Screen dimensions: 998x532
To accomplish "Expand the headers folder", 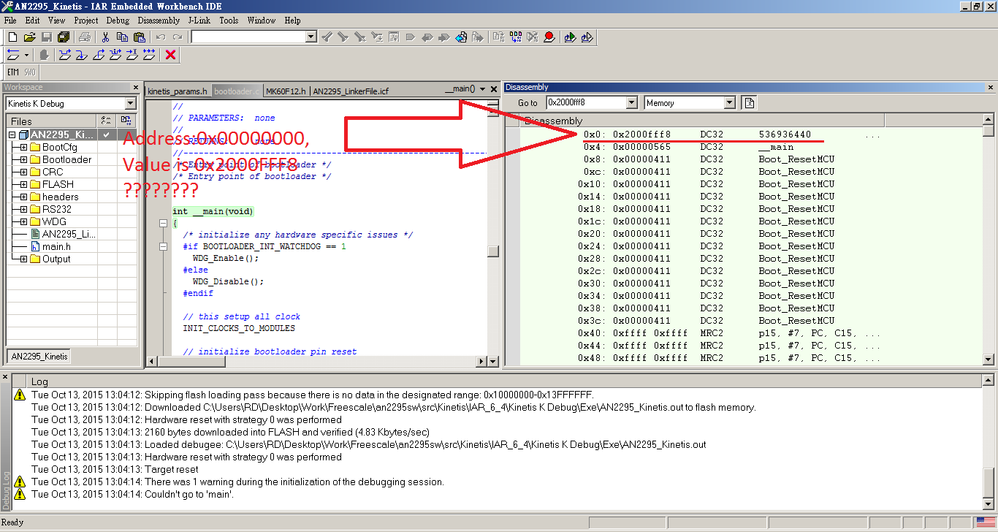I will pyautogui.click(x=24, y=197).
